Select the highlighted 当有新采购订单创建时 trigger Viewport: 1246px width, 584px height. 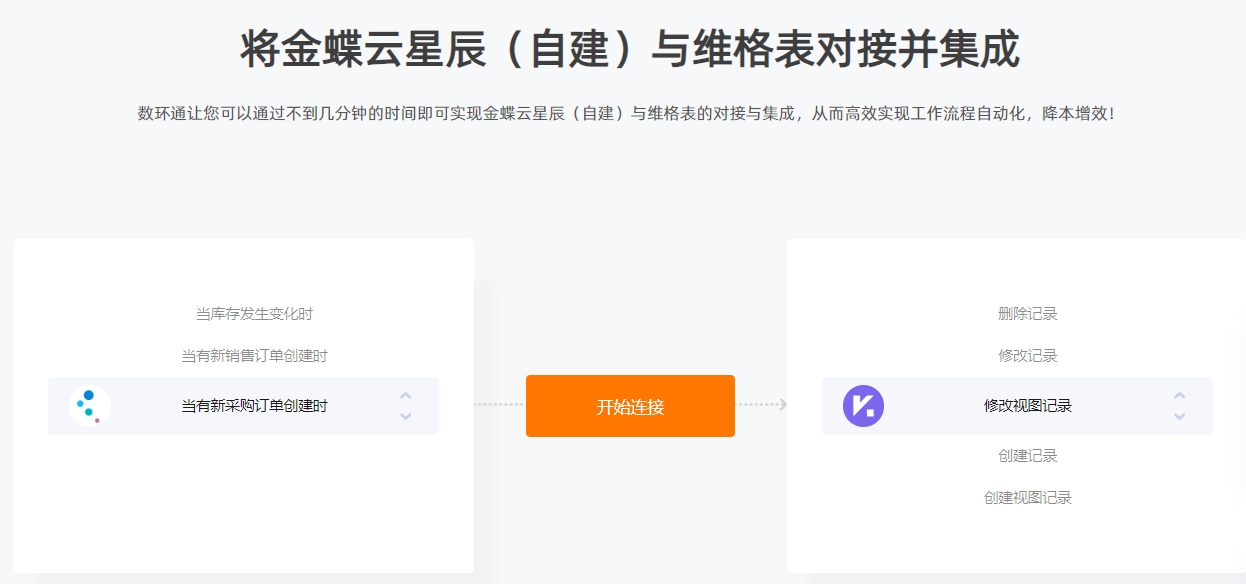click(x=243, y=406)
